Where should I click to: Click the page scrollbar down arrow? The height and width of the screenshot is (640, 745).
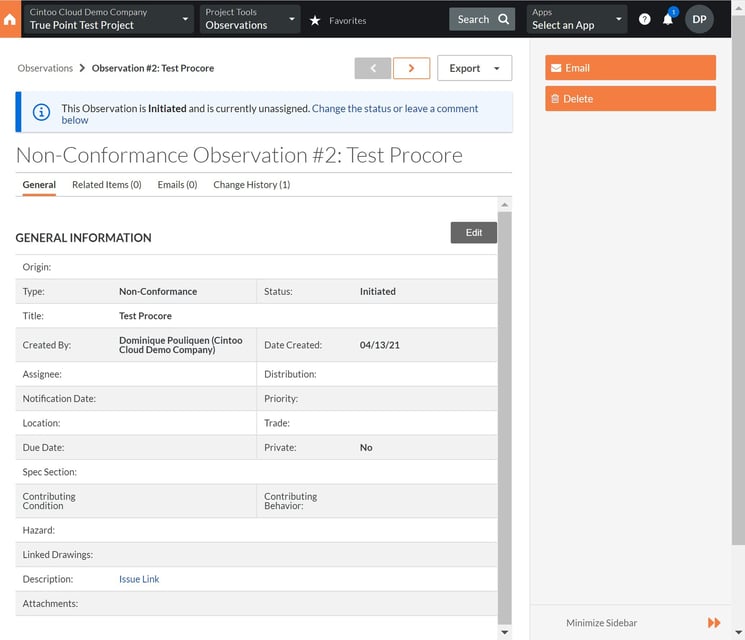pyautogui.click(x=738, y=632)
